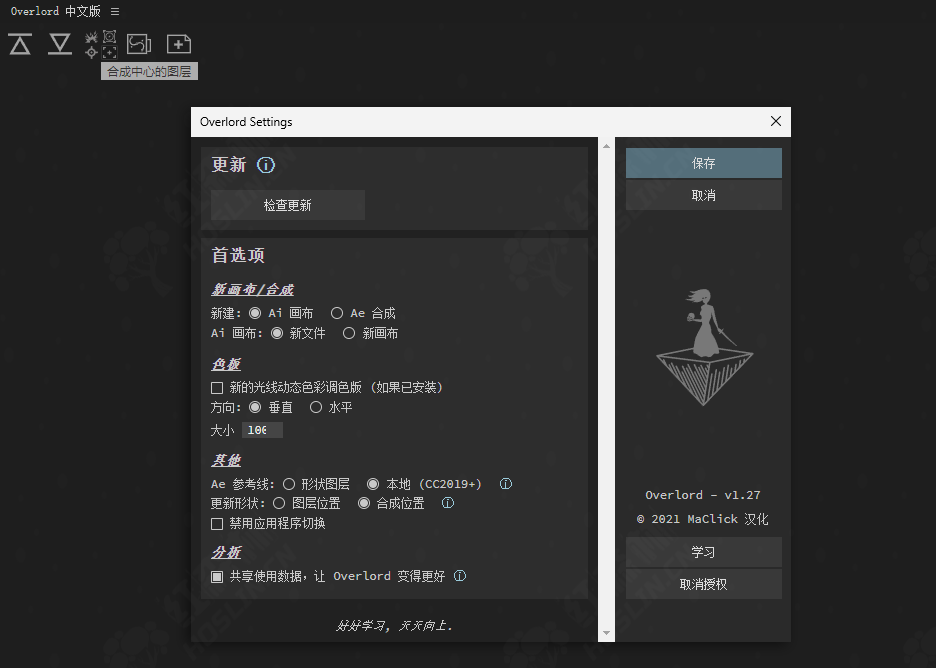Click the 色板 heading

pyautogui.click(x=226, y=364)
